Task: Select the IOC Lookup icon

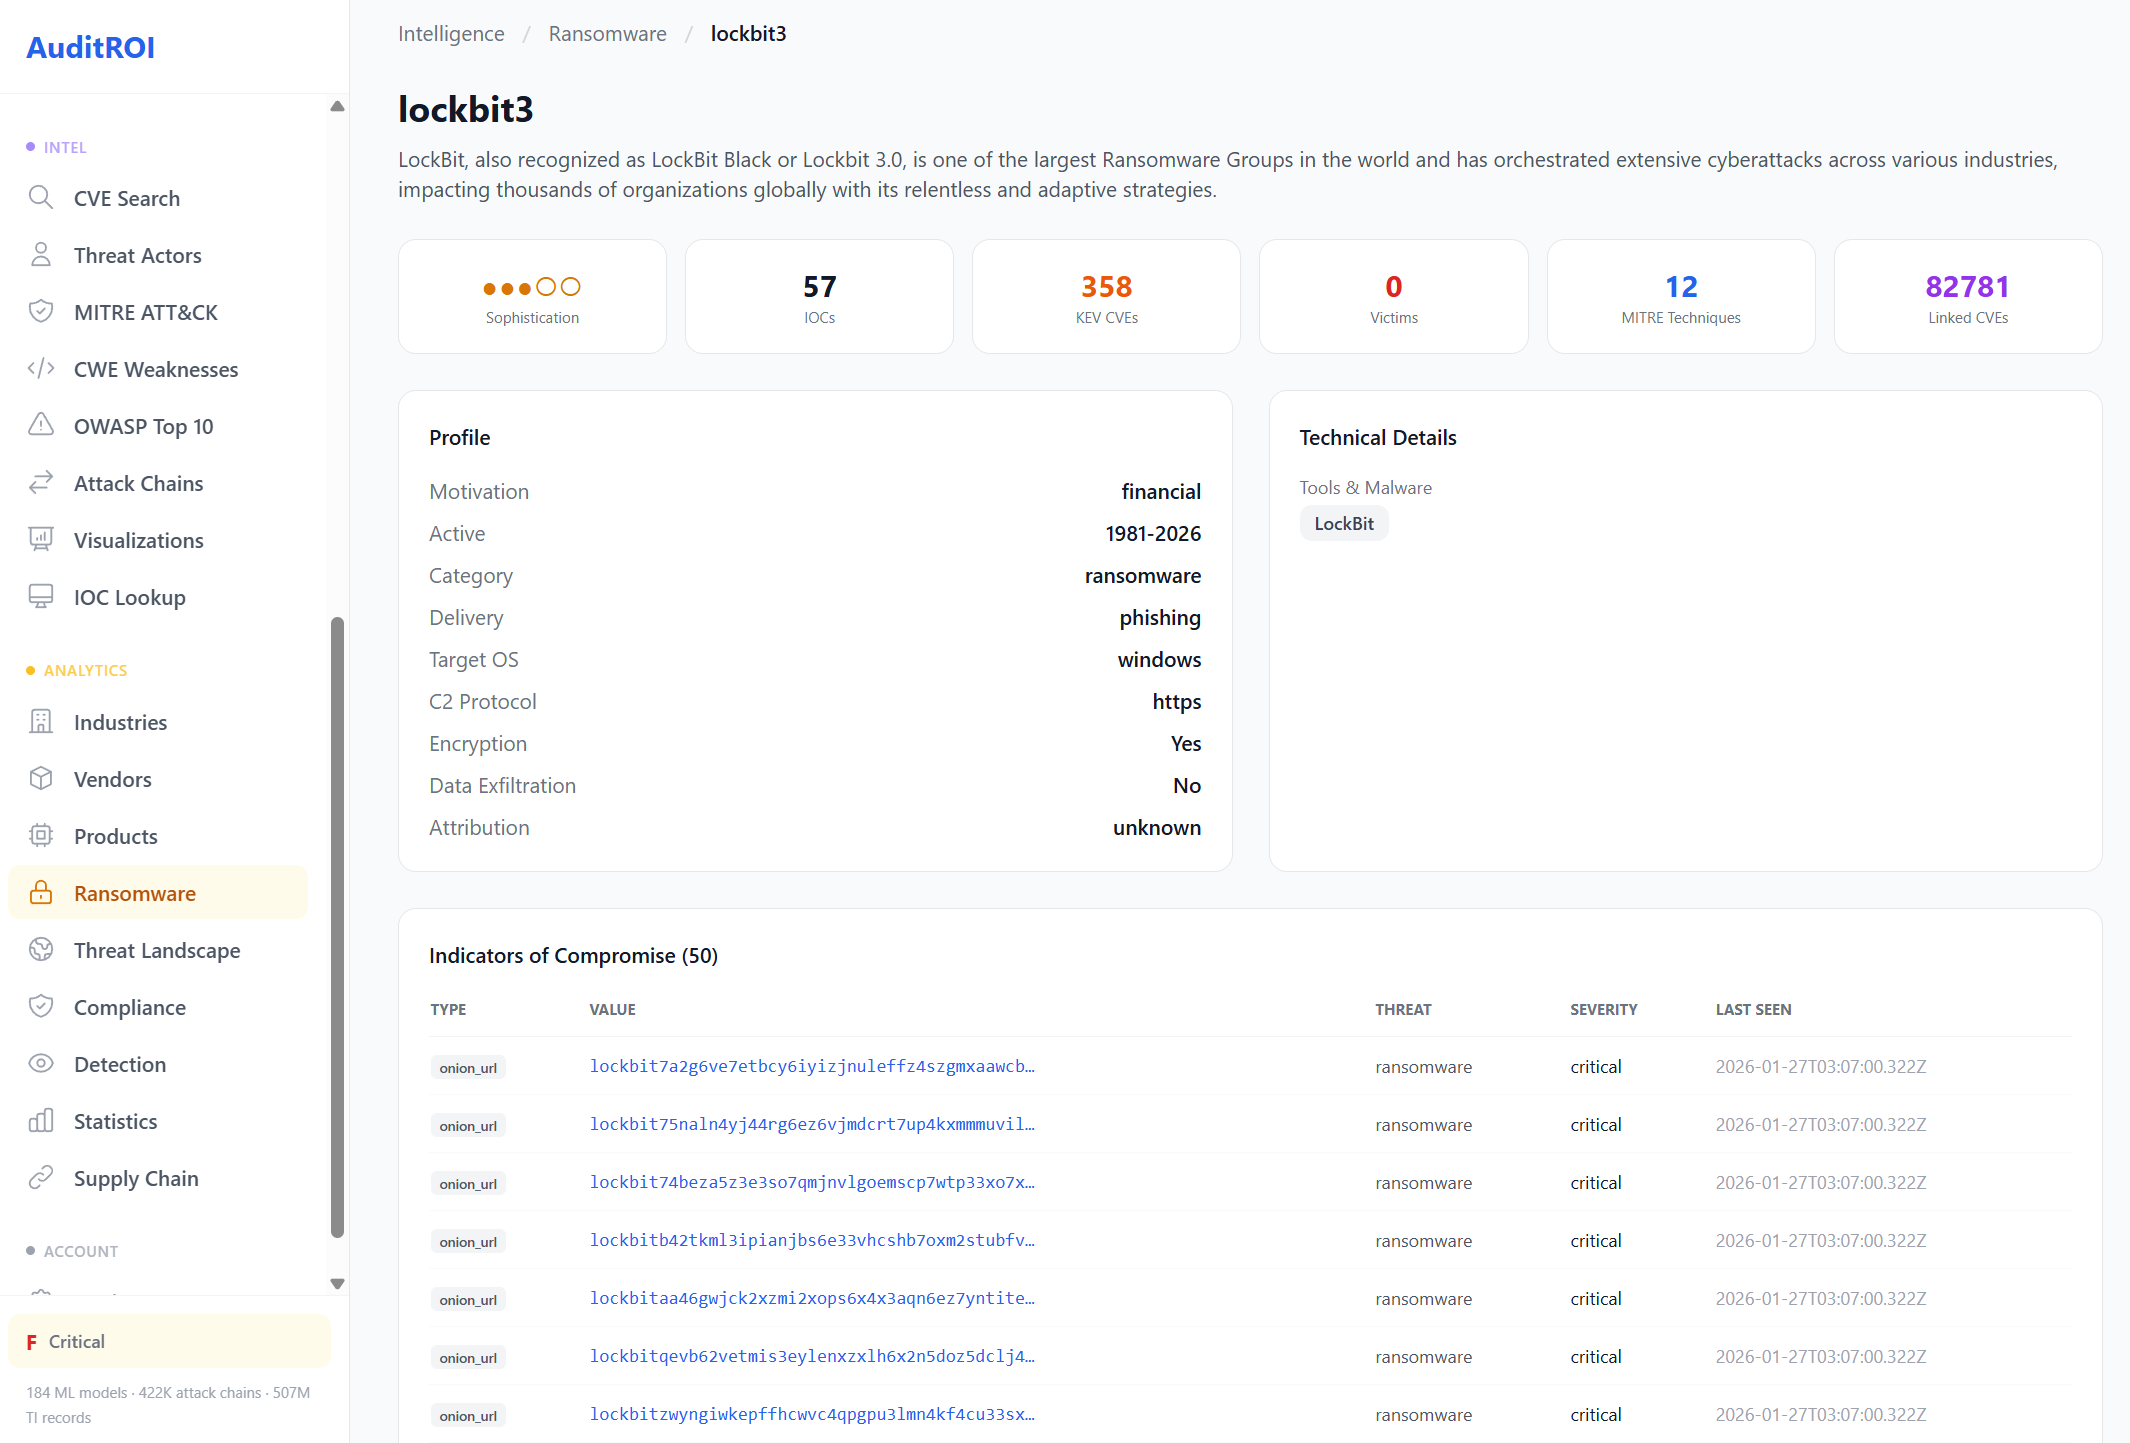Action: pyautogui.click(x=41, y=596)
